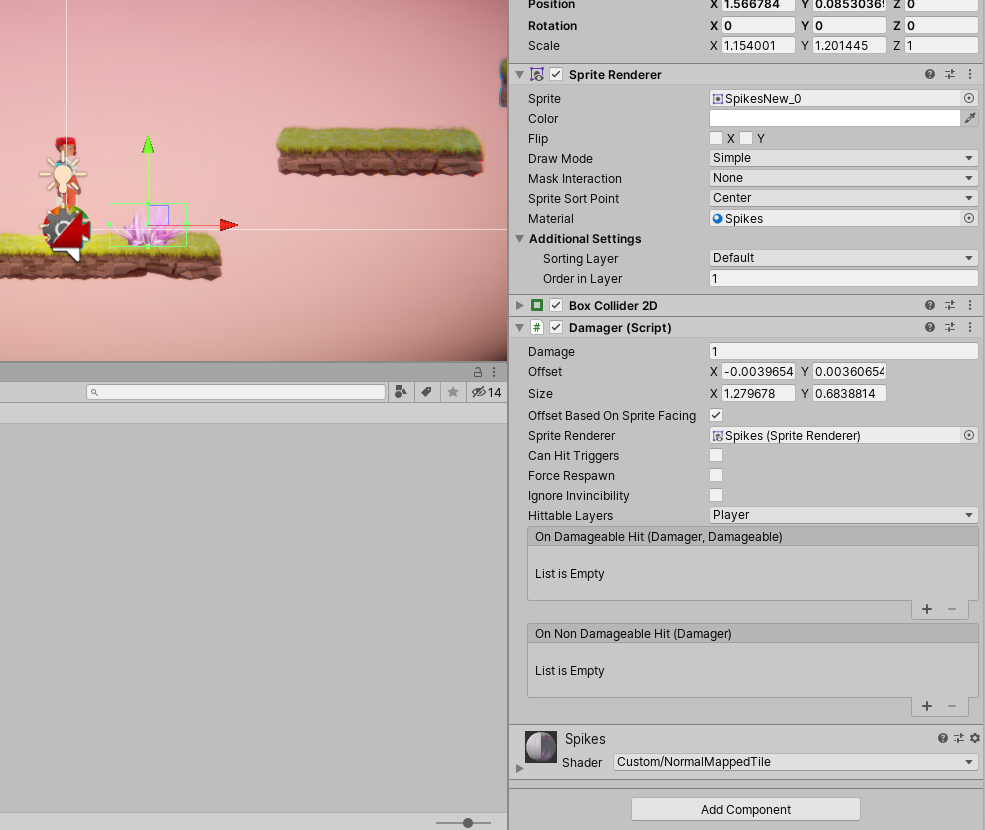985x830 pixels.
Task: Click the Add Component button
Action: point(746,809)
